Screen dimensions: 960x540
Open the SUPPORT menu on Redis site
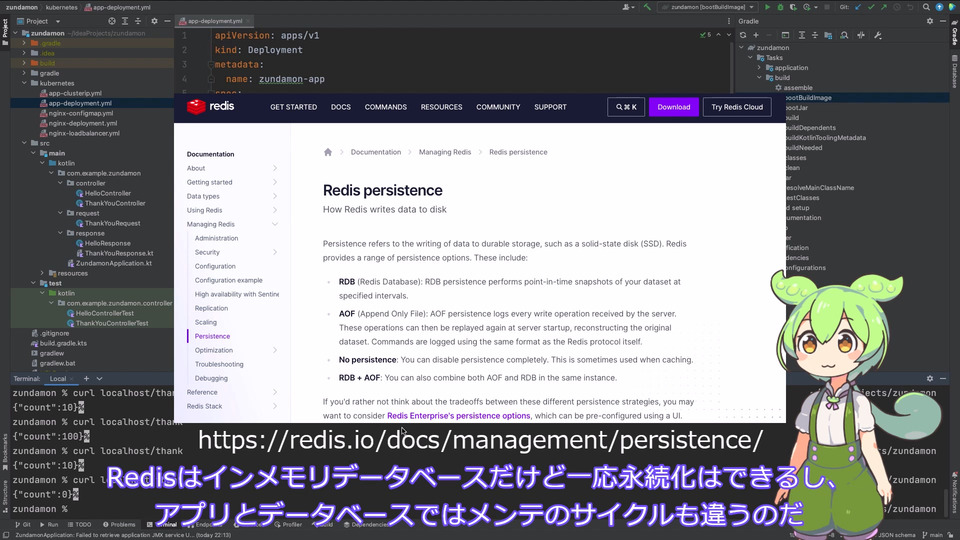point(550,107)
